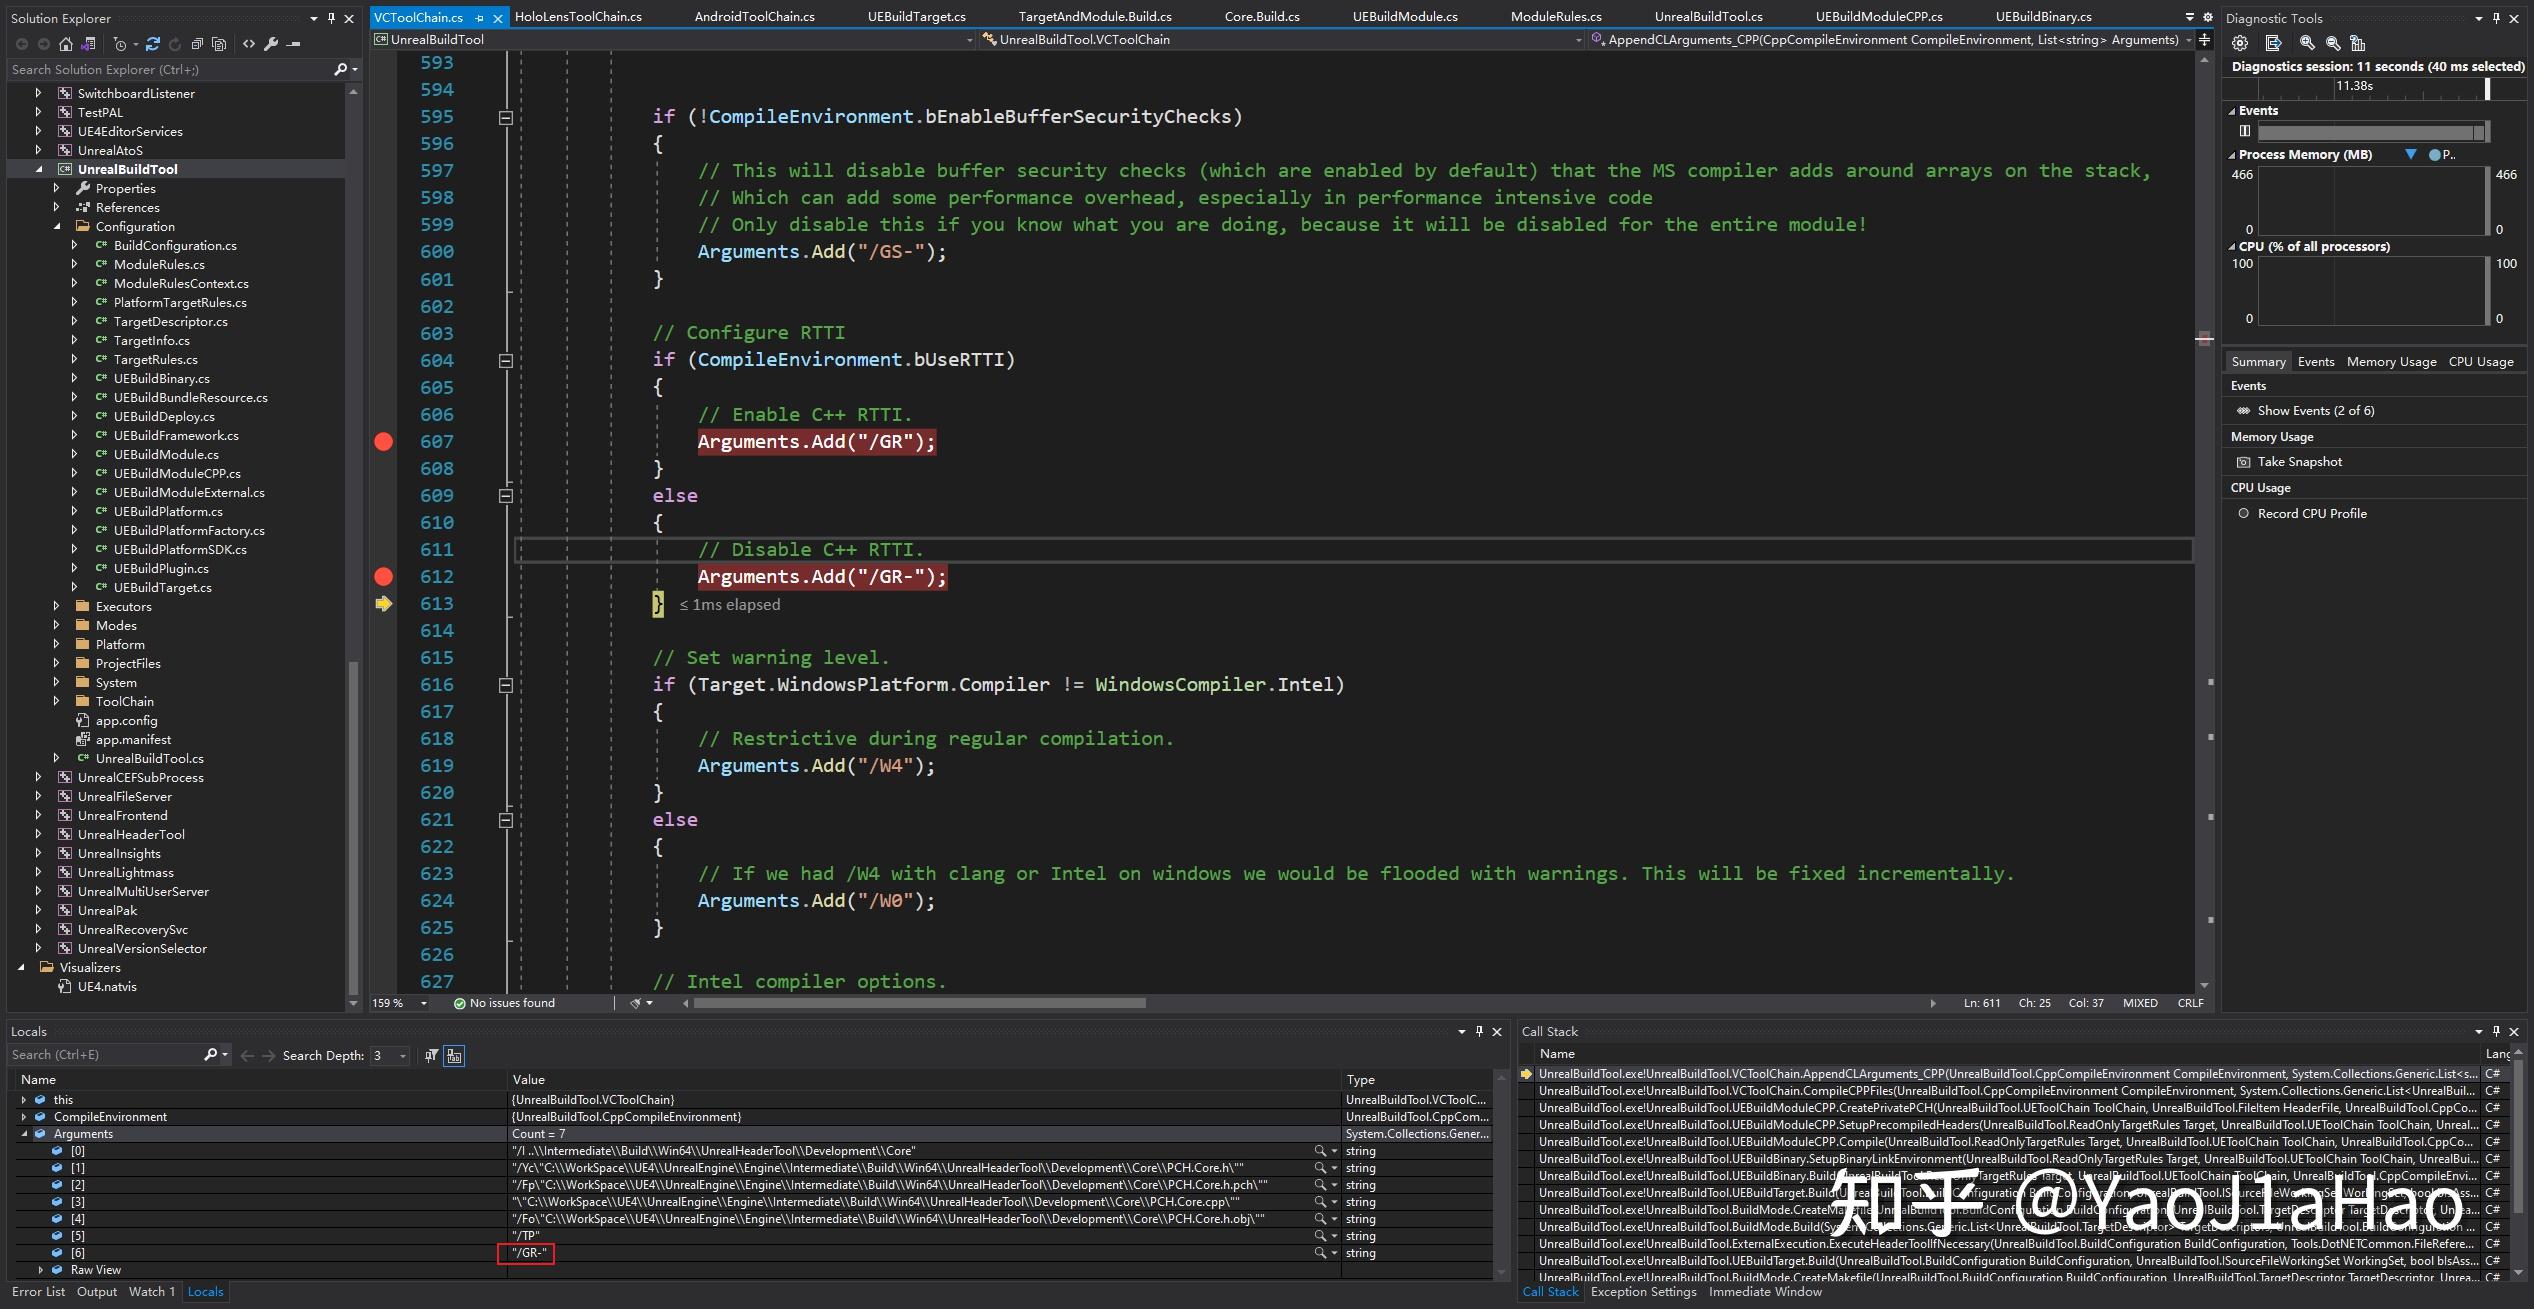Toggle the breakpoint on line 612

pyautogui.click(x=384, y=576)
